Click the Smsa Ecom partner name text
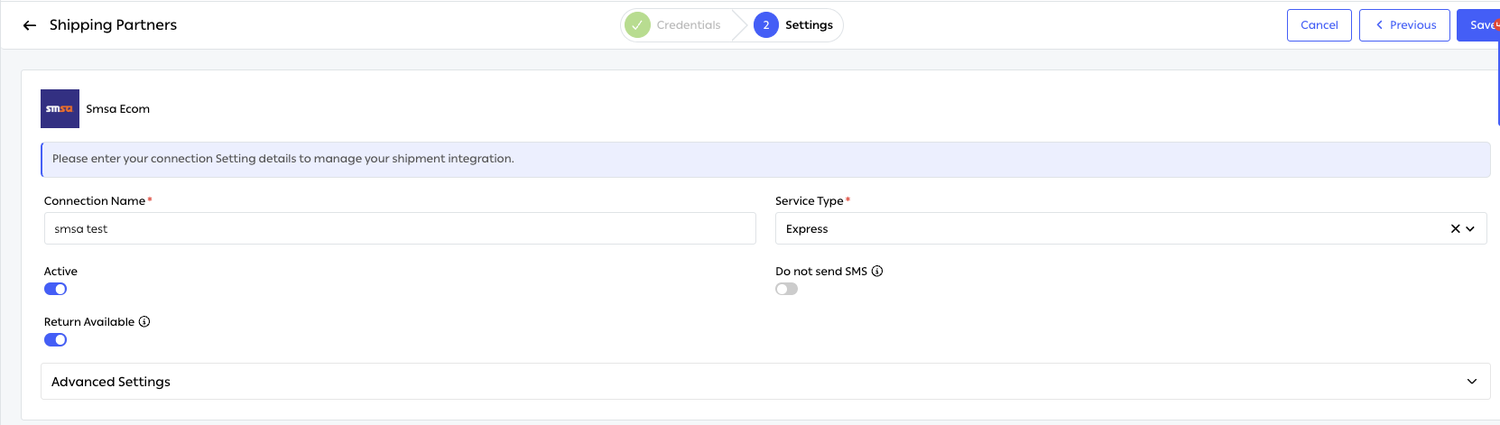The height and width of the screenshot is (425, 1500). [x=118, y=109]
